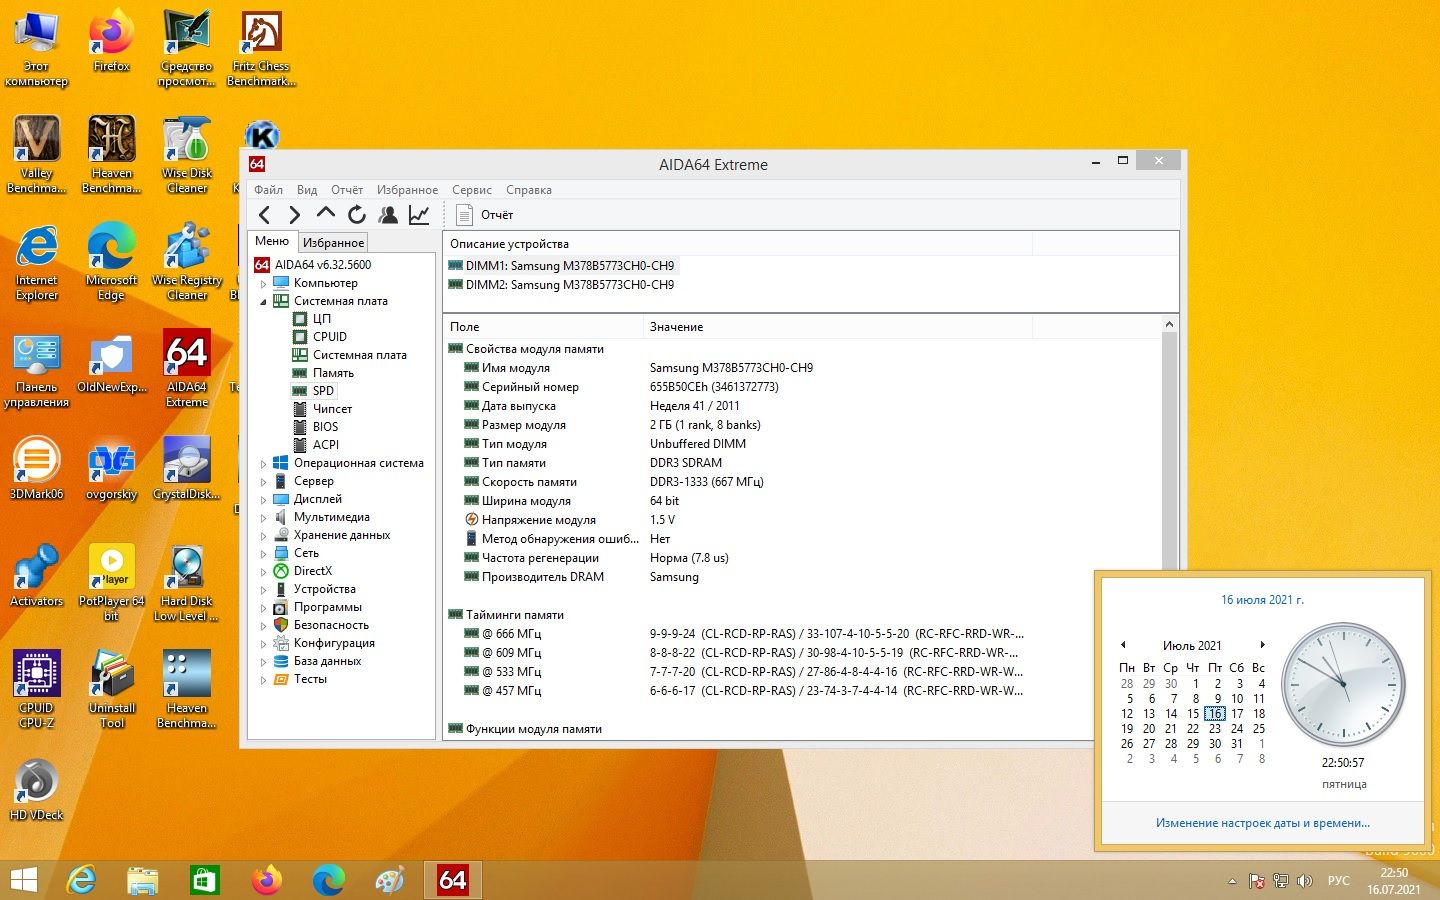Open the Файл menu
The width and height of the screenshot is (1440, 900).
[268, 190]
